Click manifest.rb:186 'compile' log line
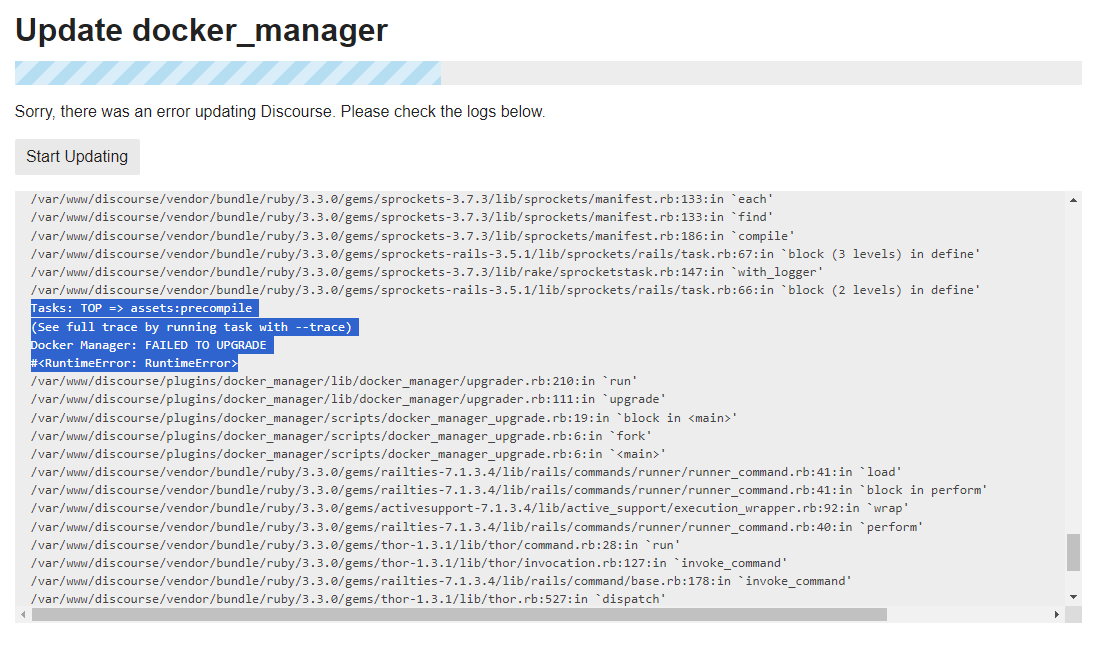Screen dimensions: 1098x646 point(412,236)
